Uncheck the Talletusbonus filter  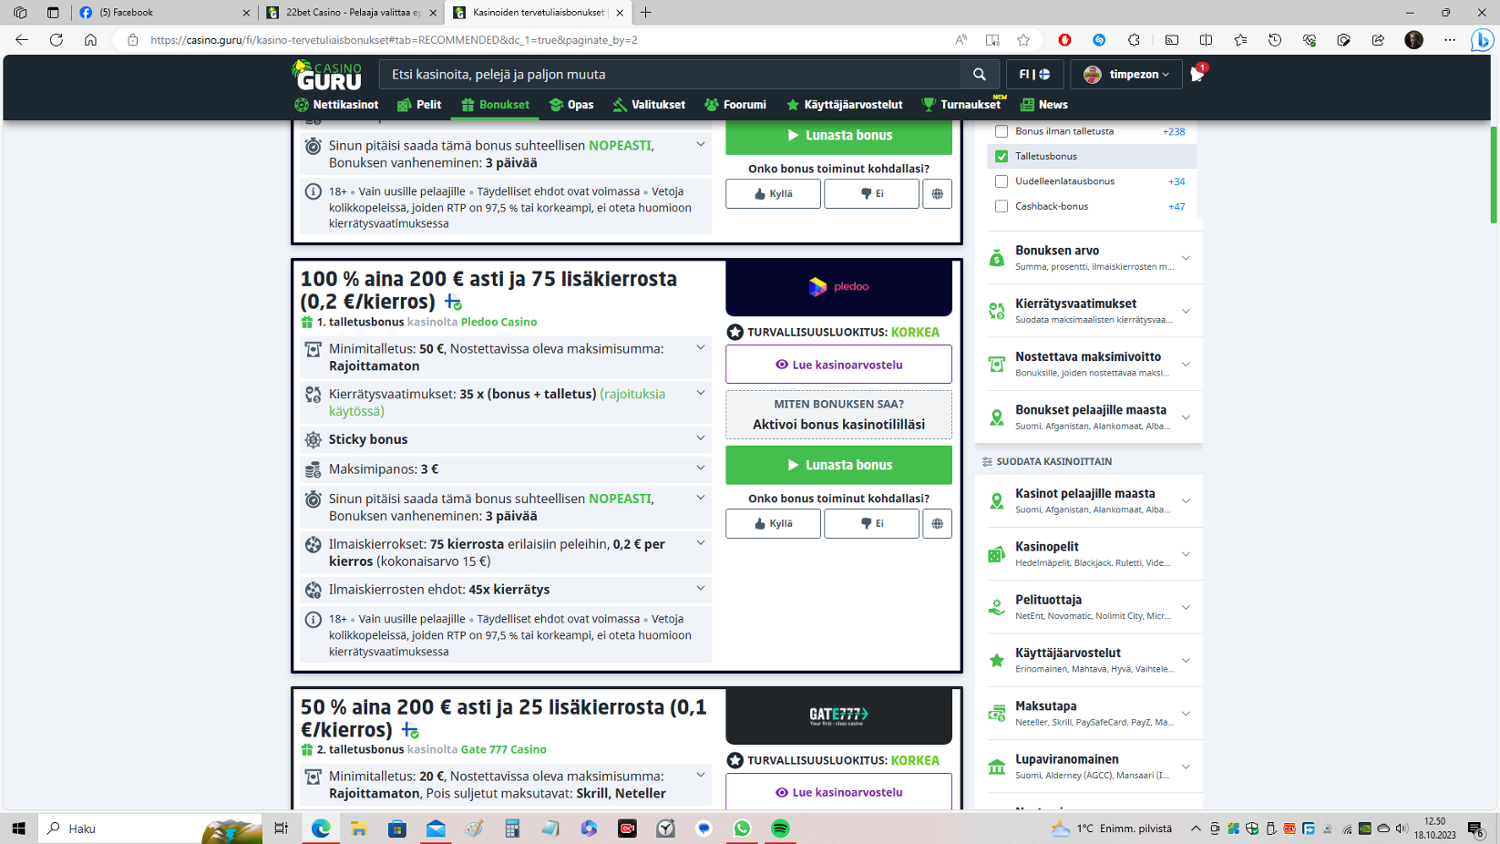point(1000,156)
